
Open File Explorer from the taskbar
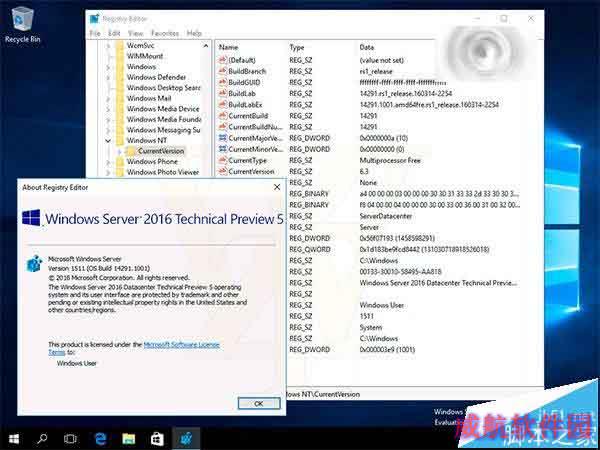point(129,439)
